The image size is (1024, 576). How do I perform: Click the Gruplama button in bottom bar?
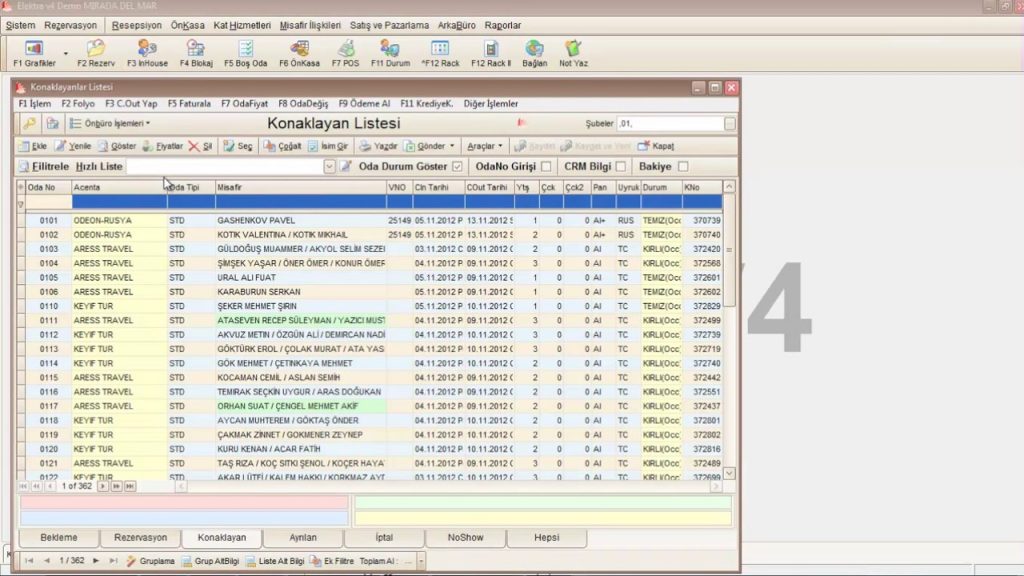(x=151, y=561)
